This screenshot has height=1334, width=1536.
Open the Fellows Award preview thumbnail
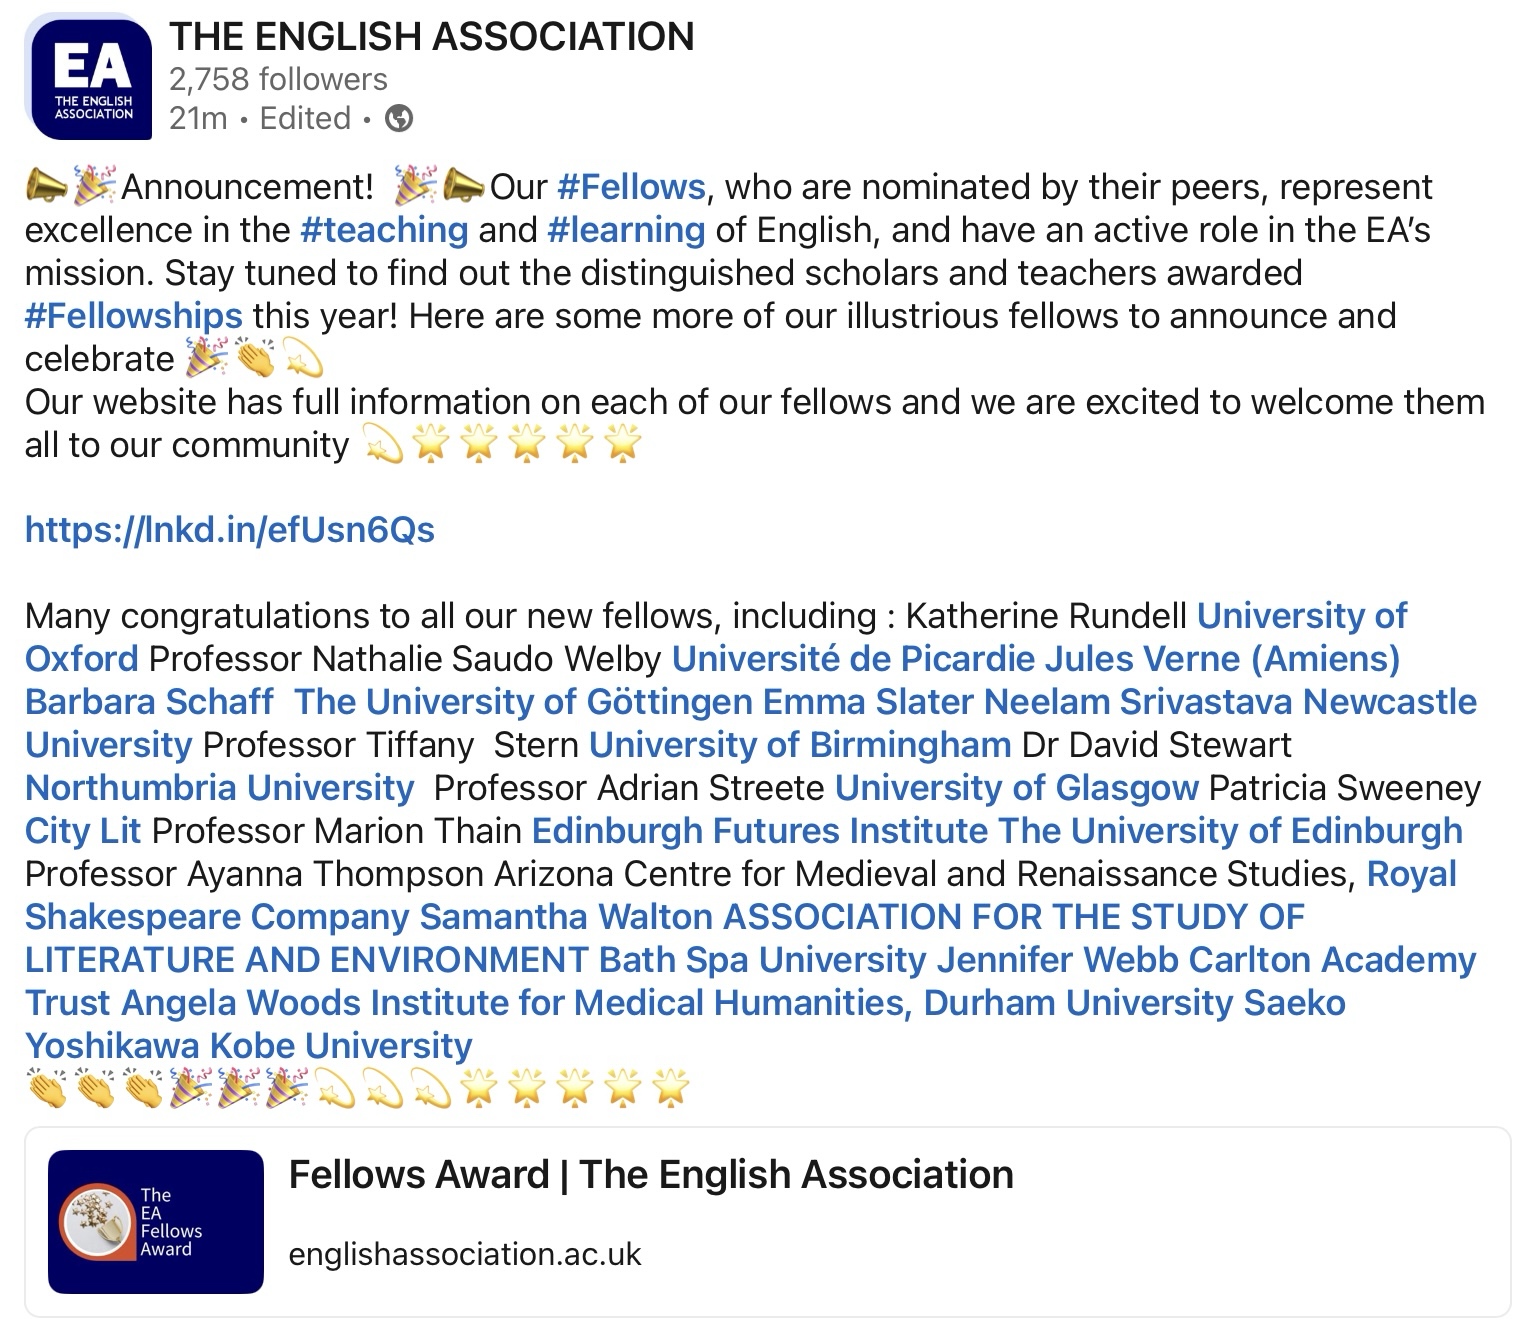pyautogui.click(x=155, y=1222)
